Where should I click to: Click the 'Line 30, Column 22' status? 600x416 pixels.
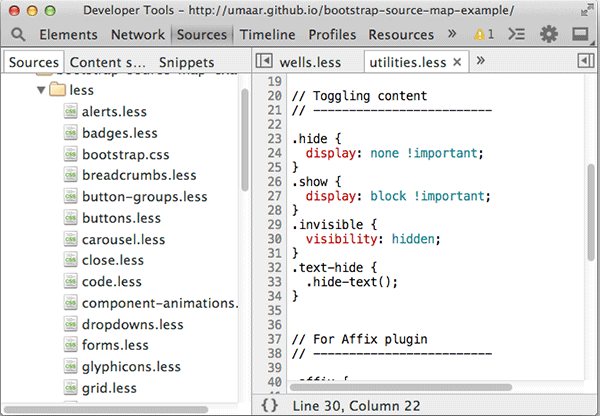(x=356, y=406)
